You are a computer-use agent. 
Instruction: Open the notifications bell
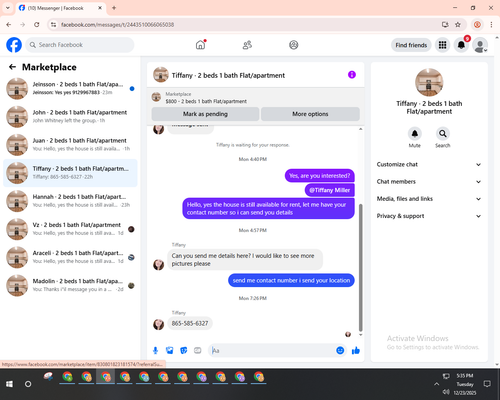(461, 45)
